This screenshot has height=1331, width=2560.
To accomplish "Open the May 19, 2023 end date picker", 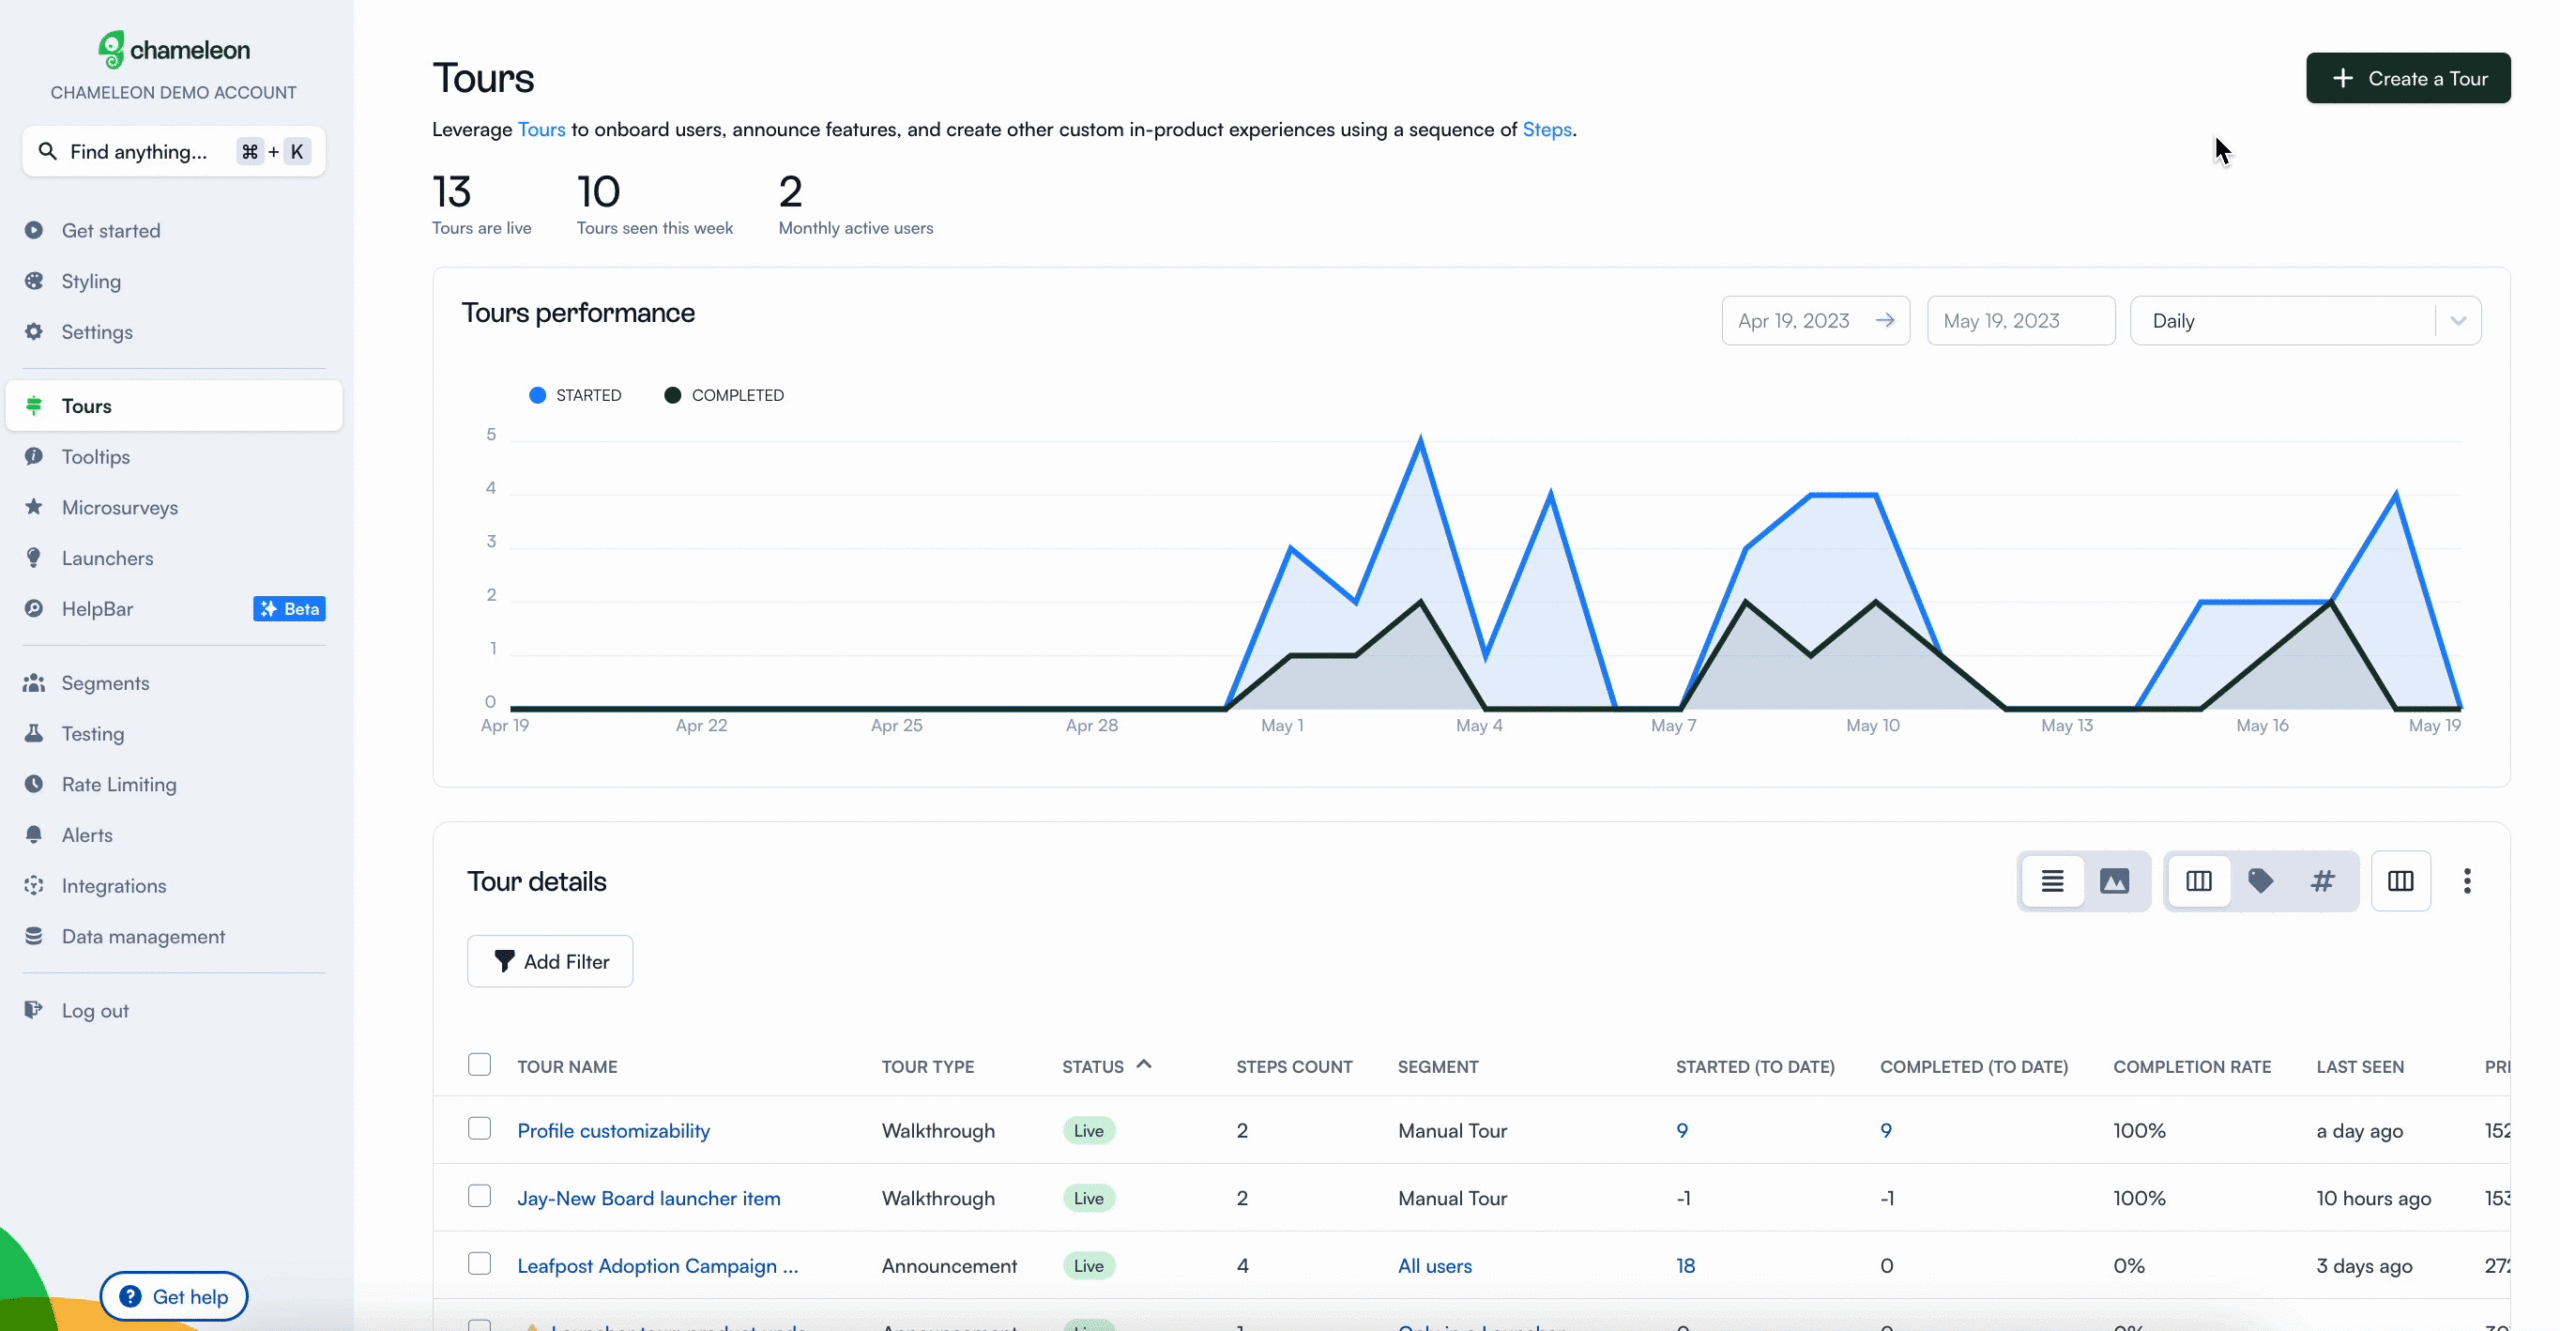I will [2021, 321].
